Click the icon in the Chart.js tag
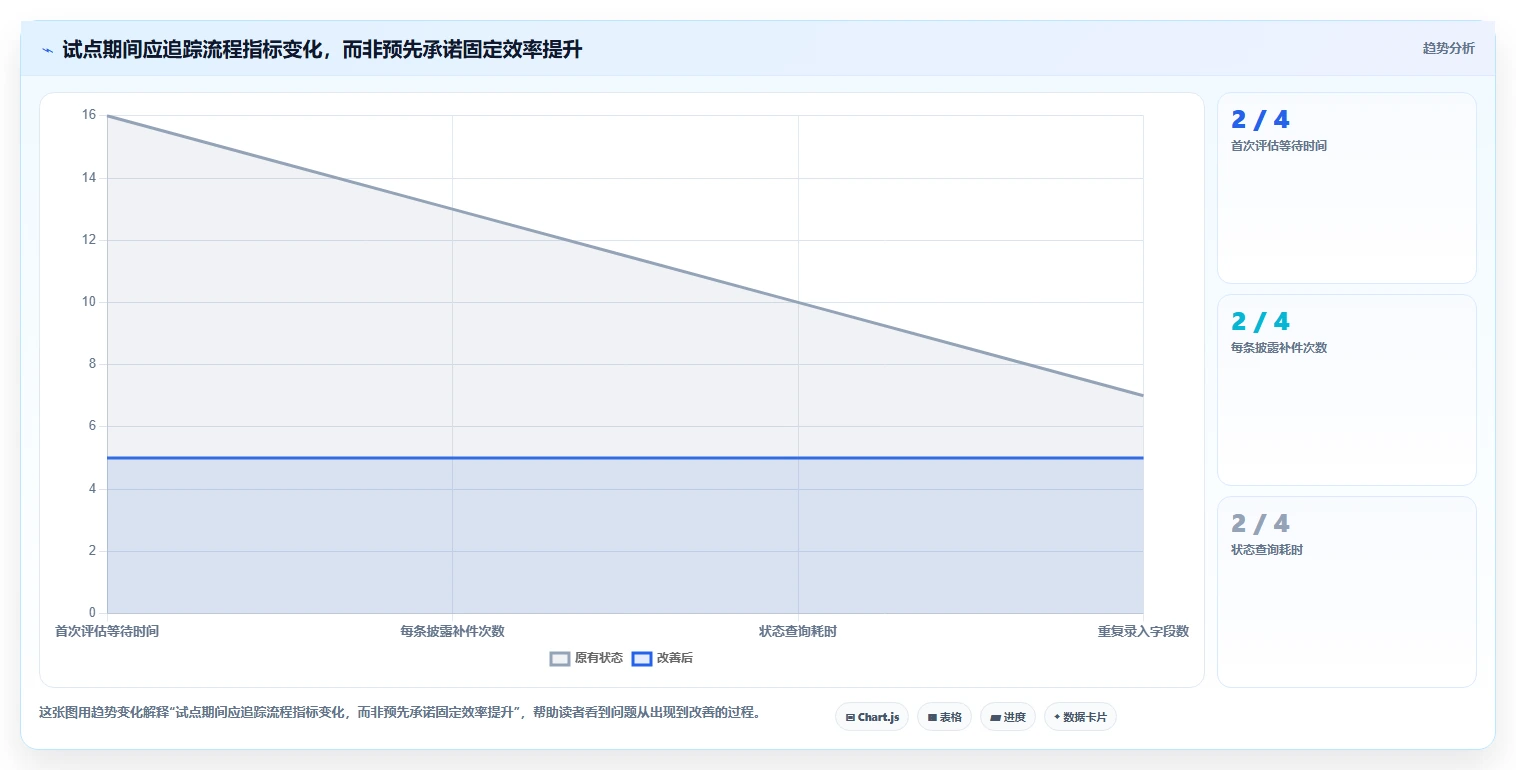This screenshot has height=770, width=1516. 850,717
